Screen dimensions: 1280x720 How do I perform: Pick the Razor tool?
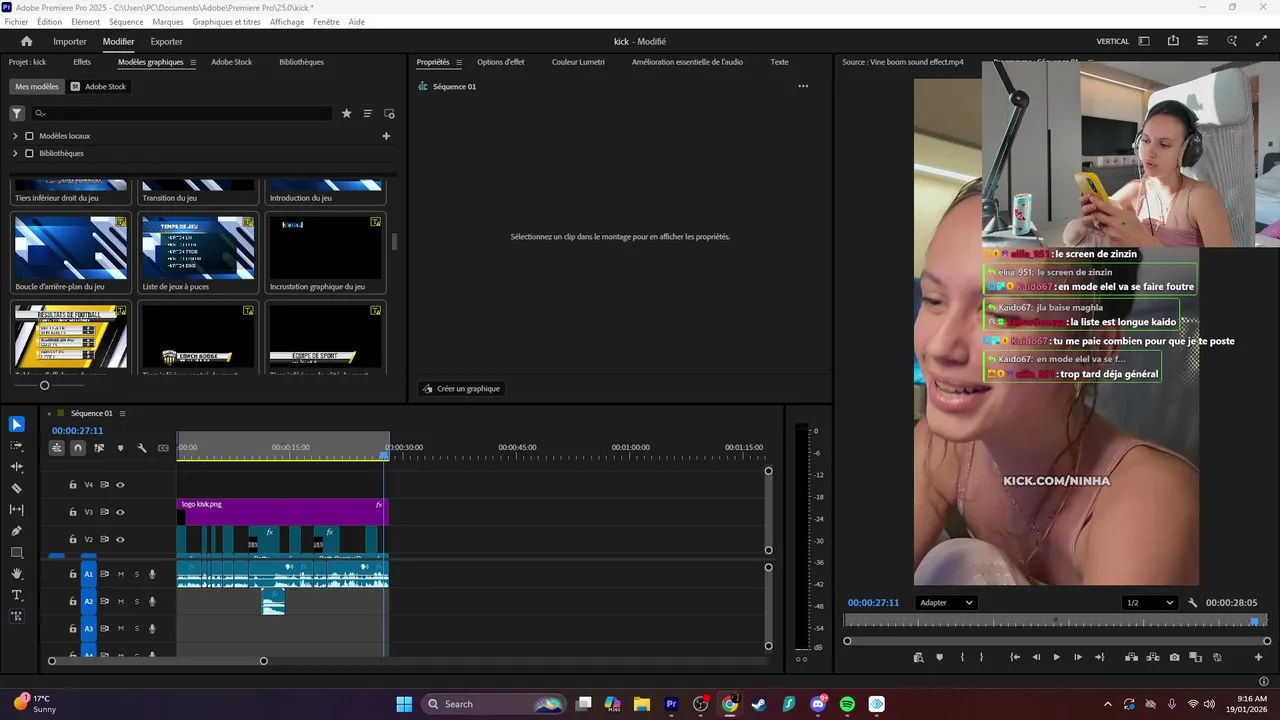pyautogui.click(x=16, y=488)
